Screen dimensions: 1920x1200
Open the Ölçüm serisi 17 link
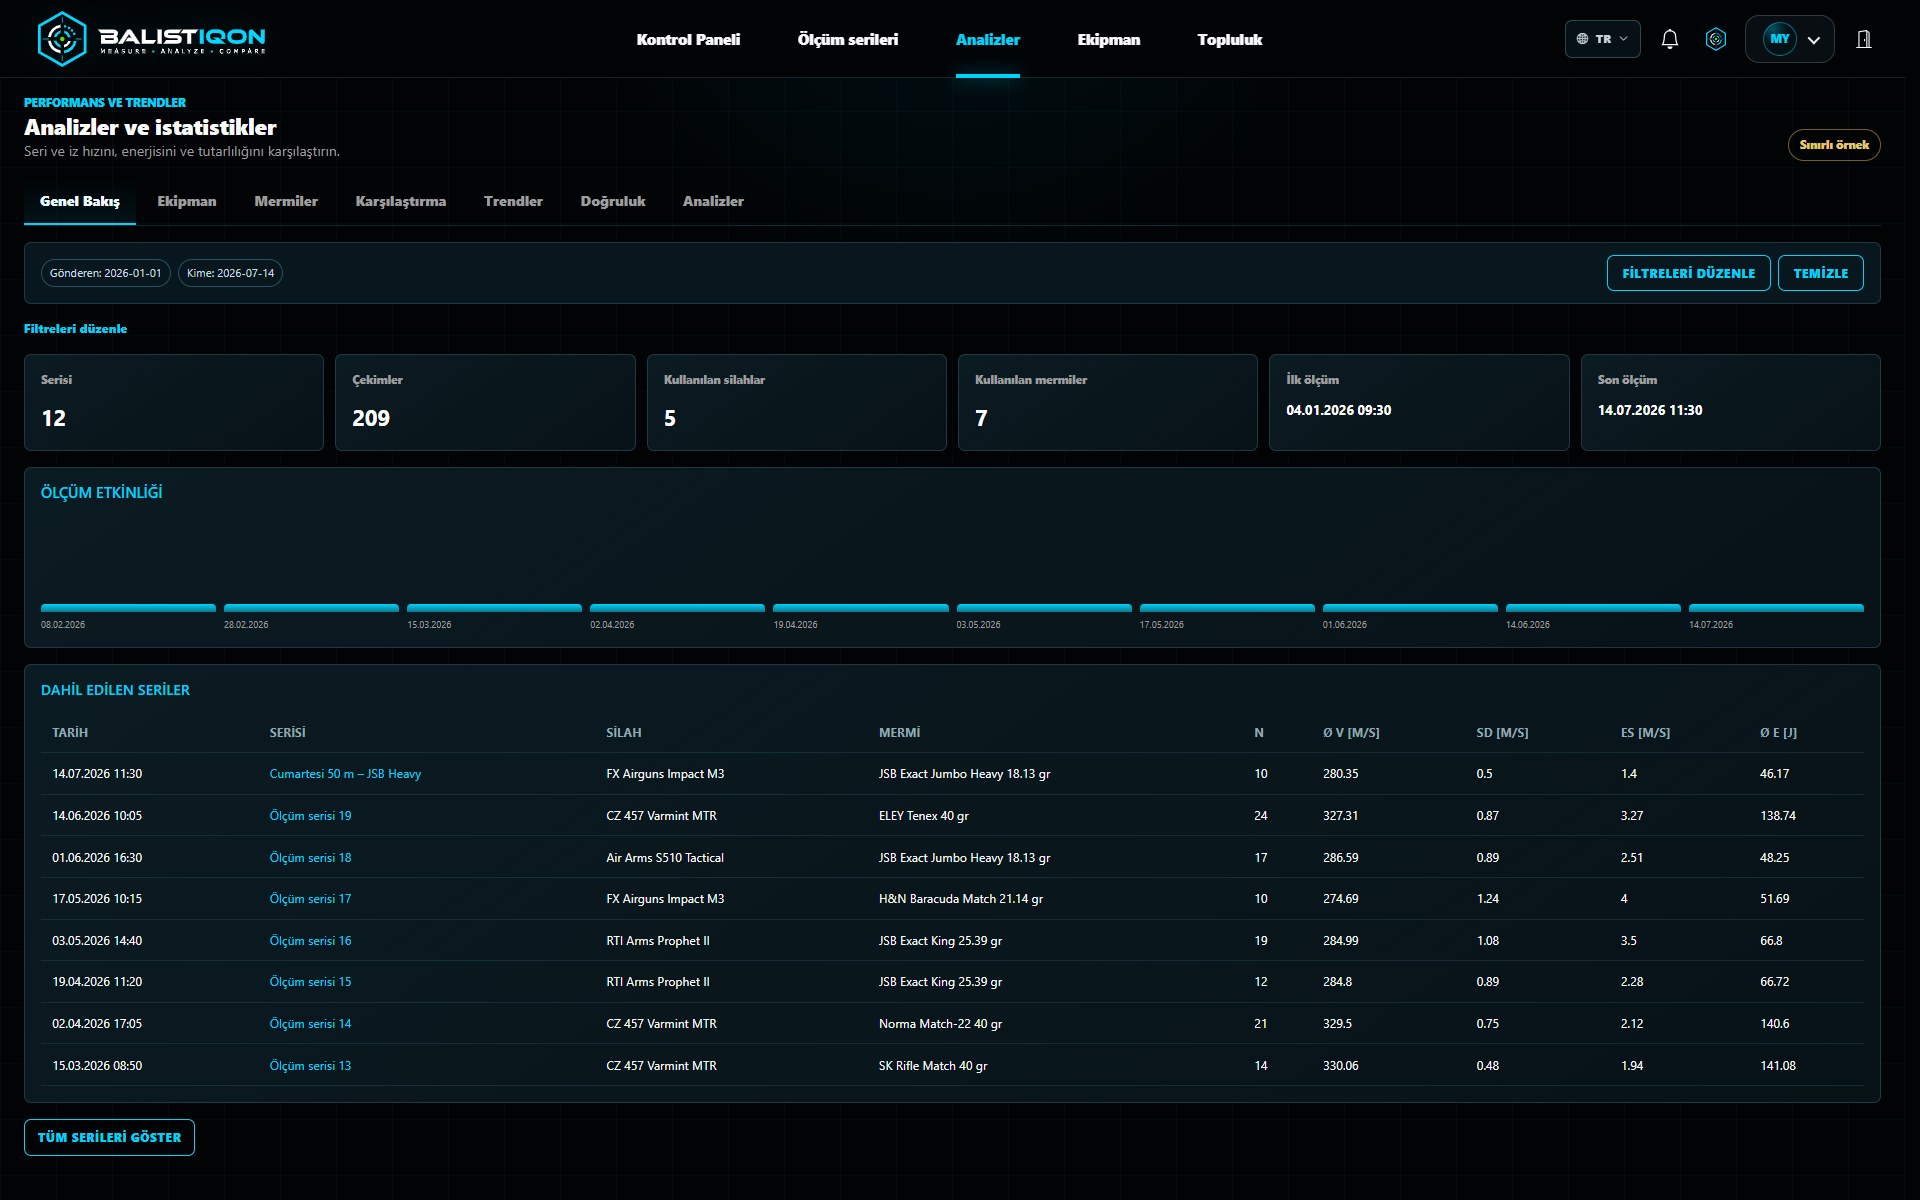(310, 899)
